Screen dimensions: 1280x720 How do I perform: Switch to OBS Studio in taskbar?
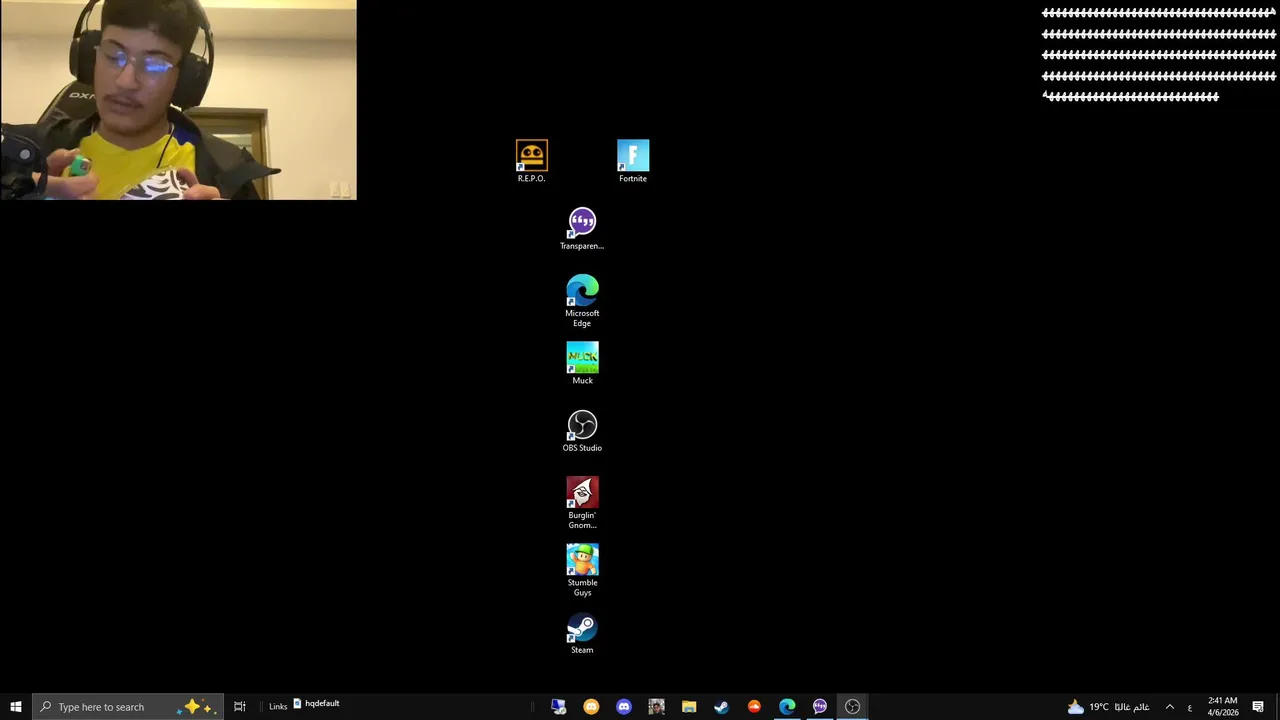[852, 707]
